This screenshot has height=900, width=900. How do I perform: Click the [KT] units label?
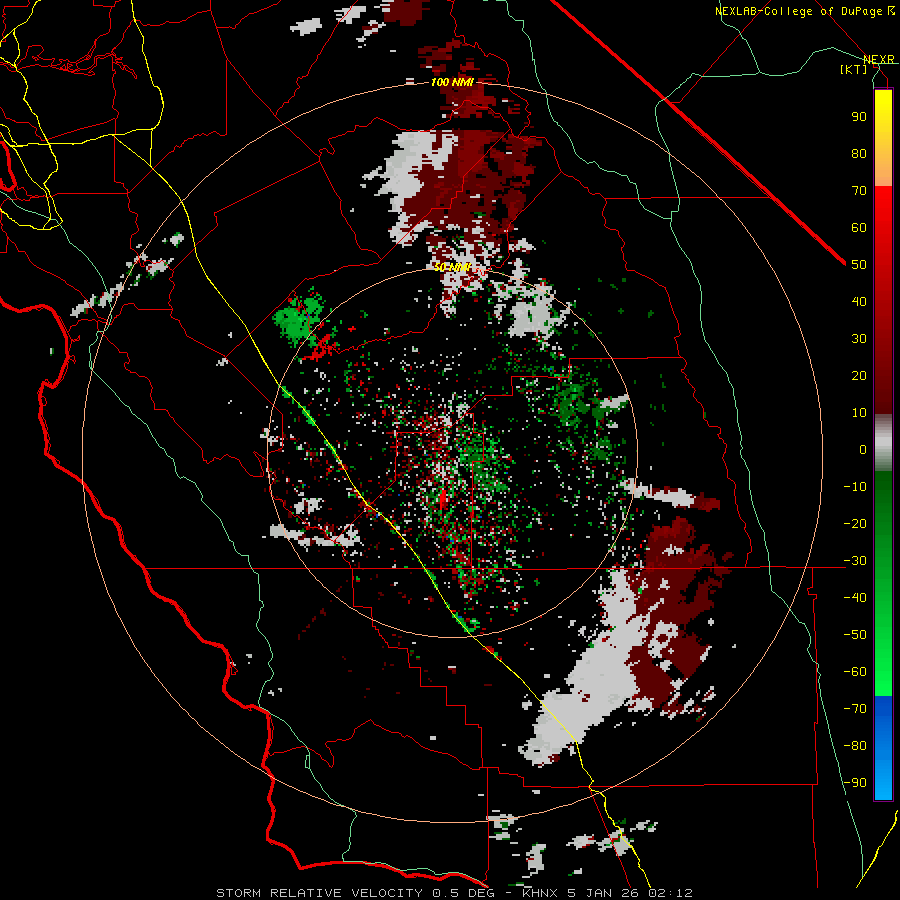[x=854, y=69]
